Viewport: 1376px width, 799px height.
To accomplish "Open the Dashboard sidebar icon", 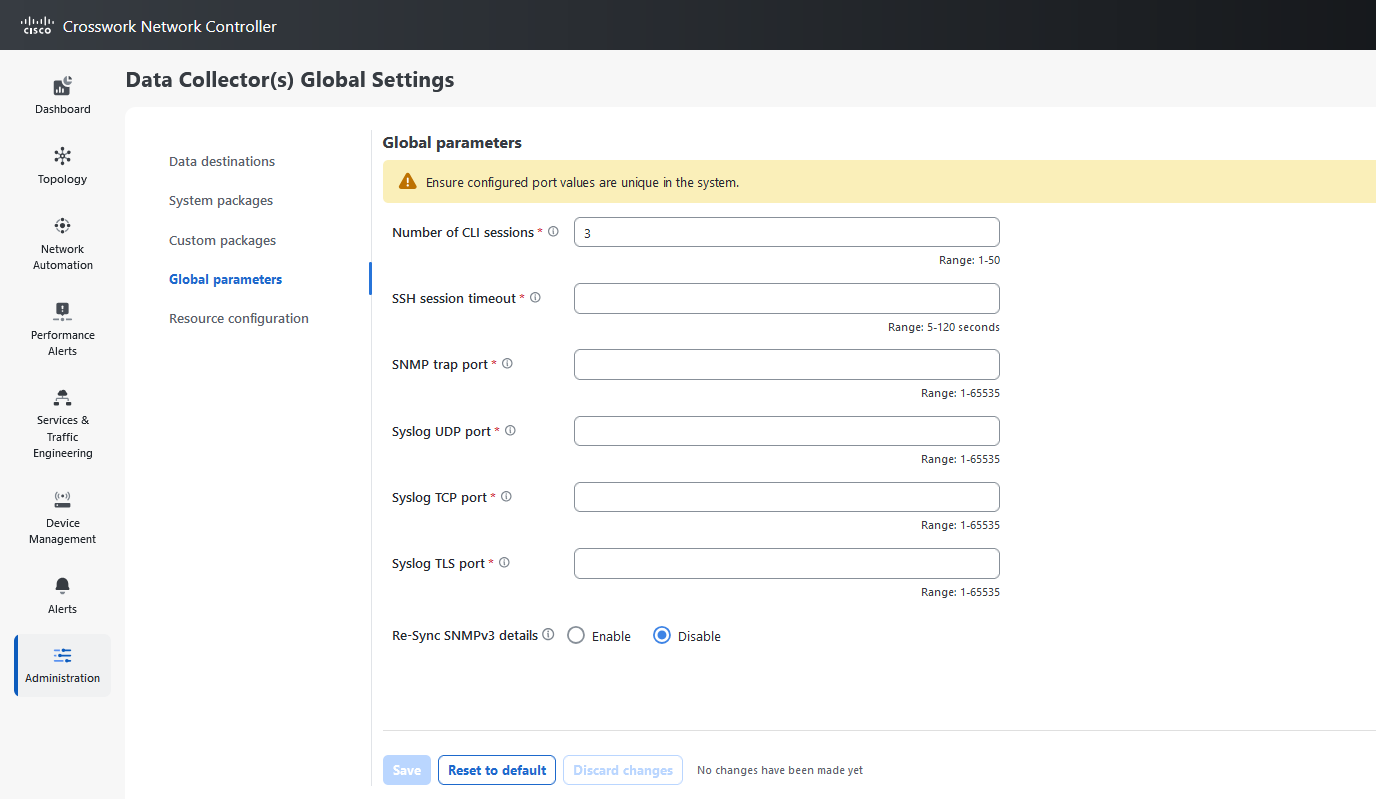I will point(62,87).
